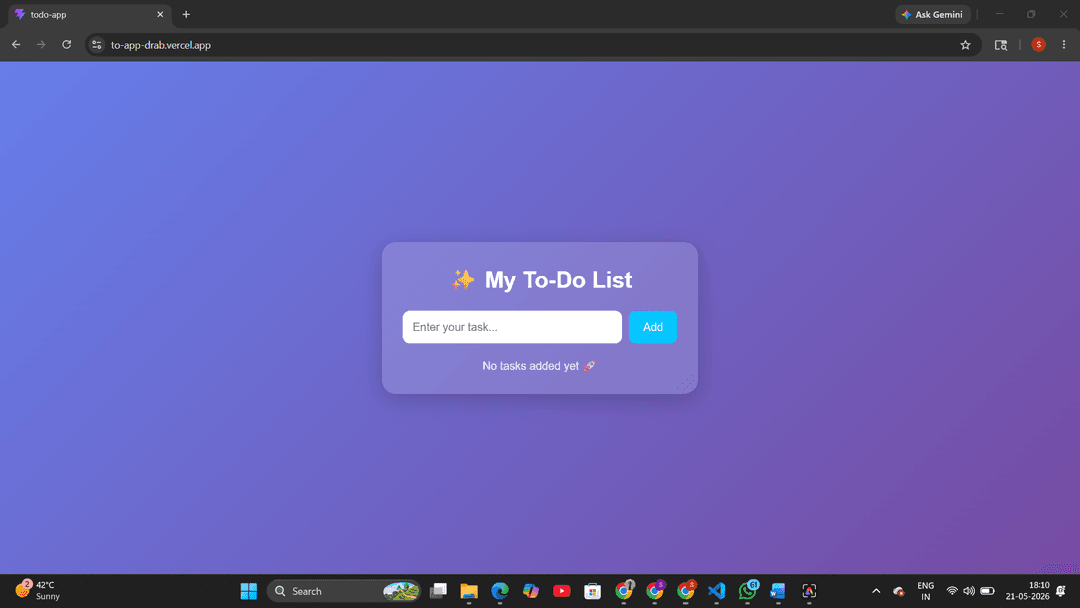
Task: Bookmark this page with the star icon
Action: coord(965,45)
